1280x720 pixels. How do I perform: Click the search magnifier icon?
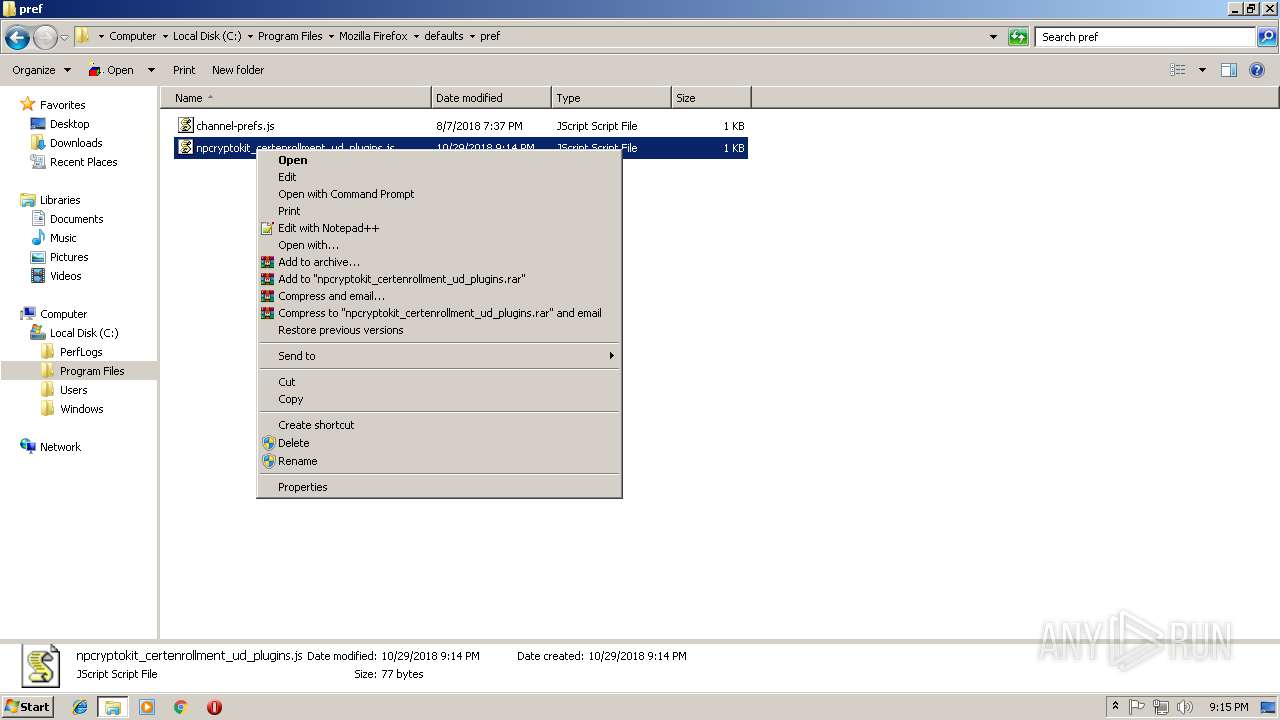(x=1266, y=37)
